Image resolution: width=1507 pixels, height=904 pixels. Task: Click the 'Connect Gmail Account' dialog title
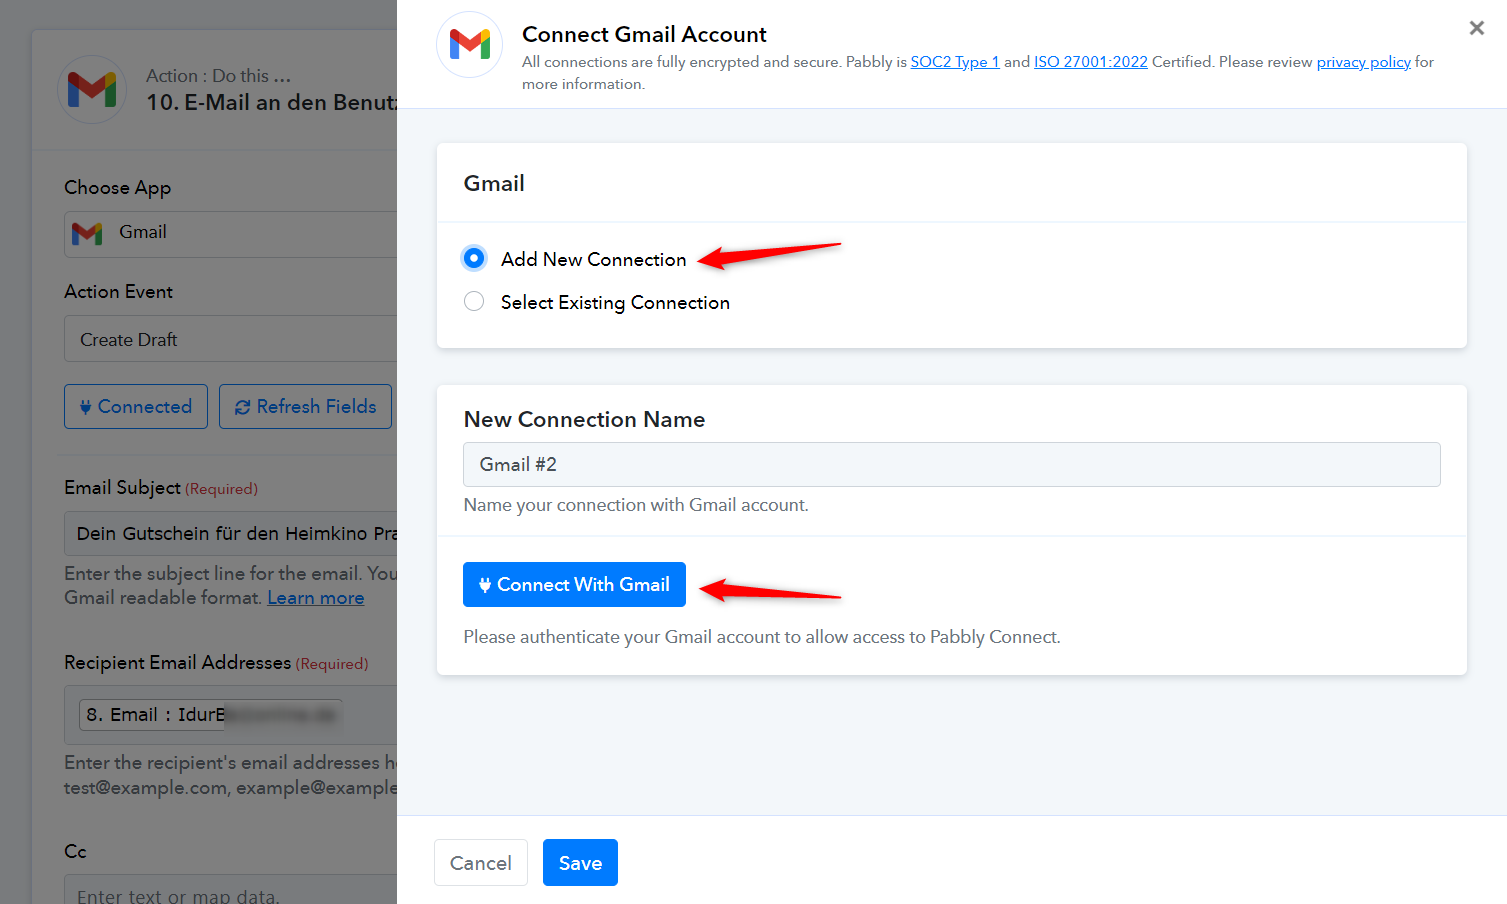click(644, 34)
